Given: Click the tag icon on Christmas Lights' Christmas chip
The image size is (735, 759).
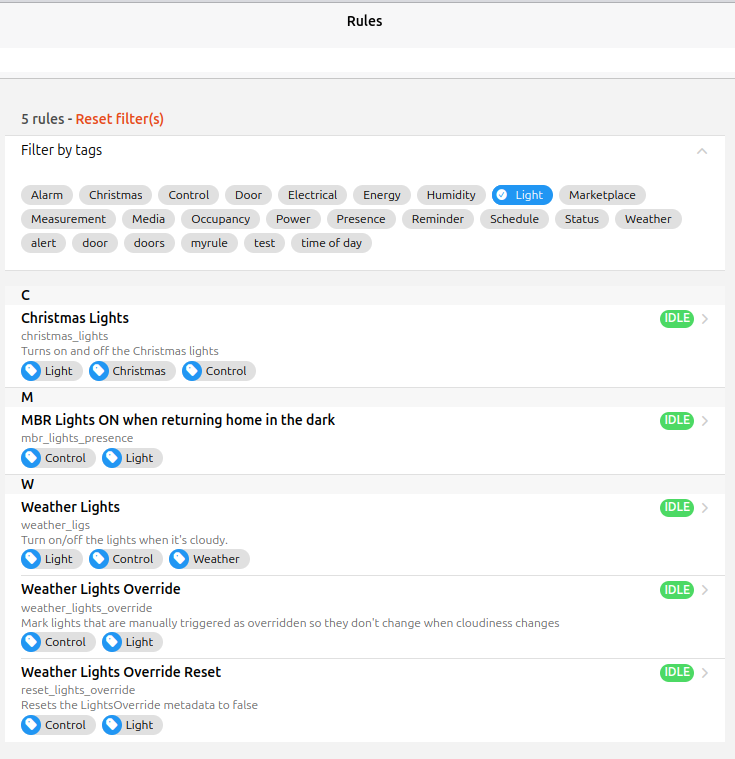Looking at the screenshot, I should 99,371.
